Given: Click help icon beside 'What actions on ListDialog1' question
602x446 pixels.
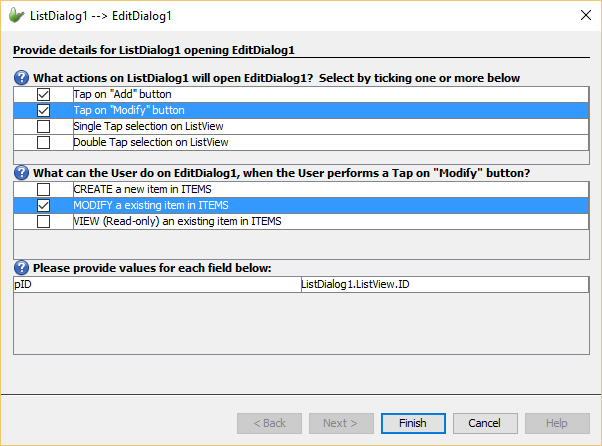Looking at the screenshot, I should [x=22, y=77].
